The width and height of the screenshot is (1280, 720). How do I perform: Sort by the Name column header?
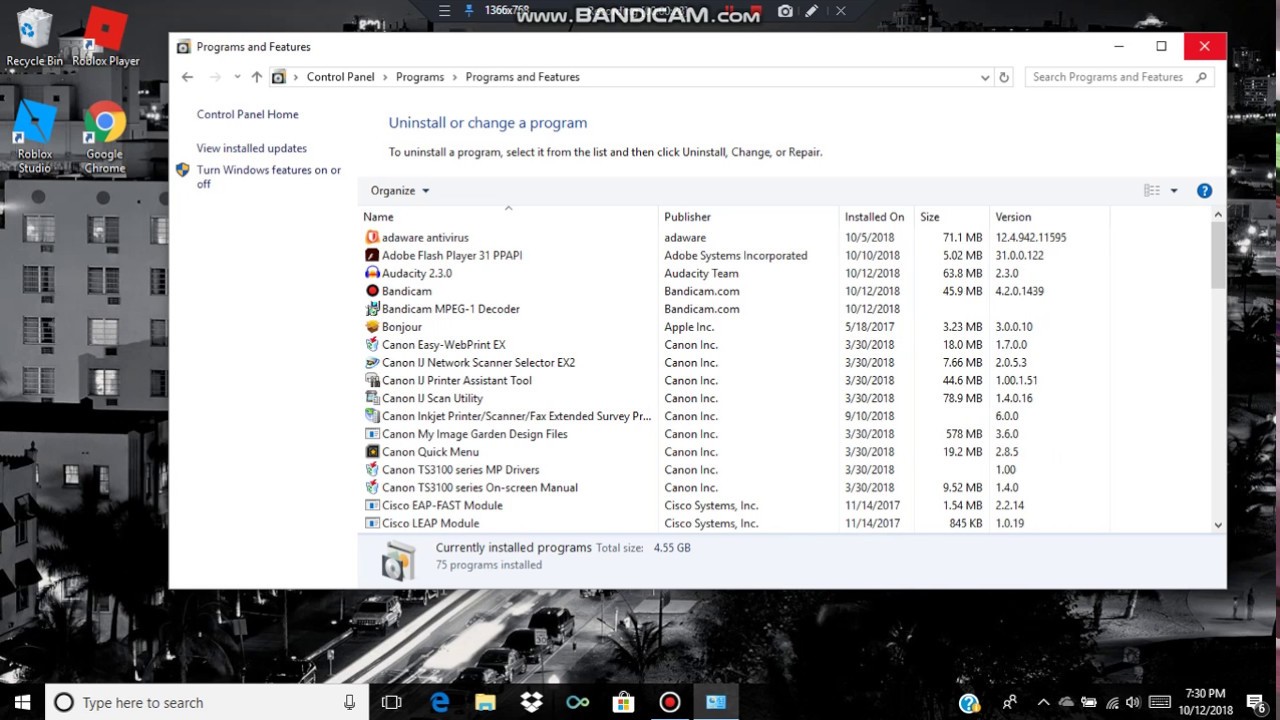click(x=508, y=217)
